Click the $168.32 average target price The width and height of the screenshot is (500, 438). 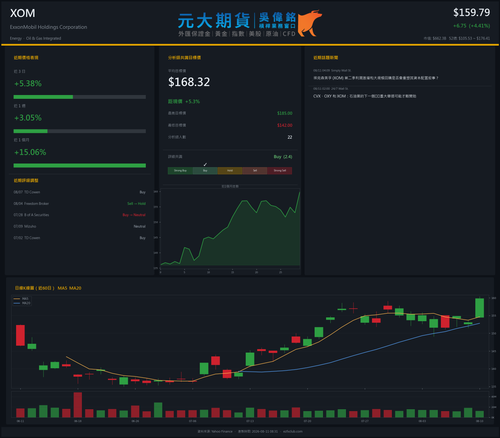point(189,82)
